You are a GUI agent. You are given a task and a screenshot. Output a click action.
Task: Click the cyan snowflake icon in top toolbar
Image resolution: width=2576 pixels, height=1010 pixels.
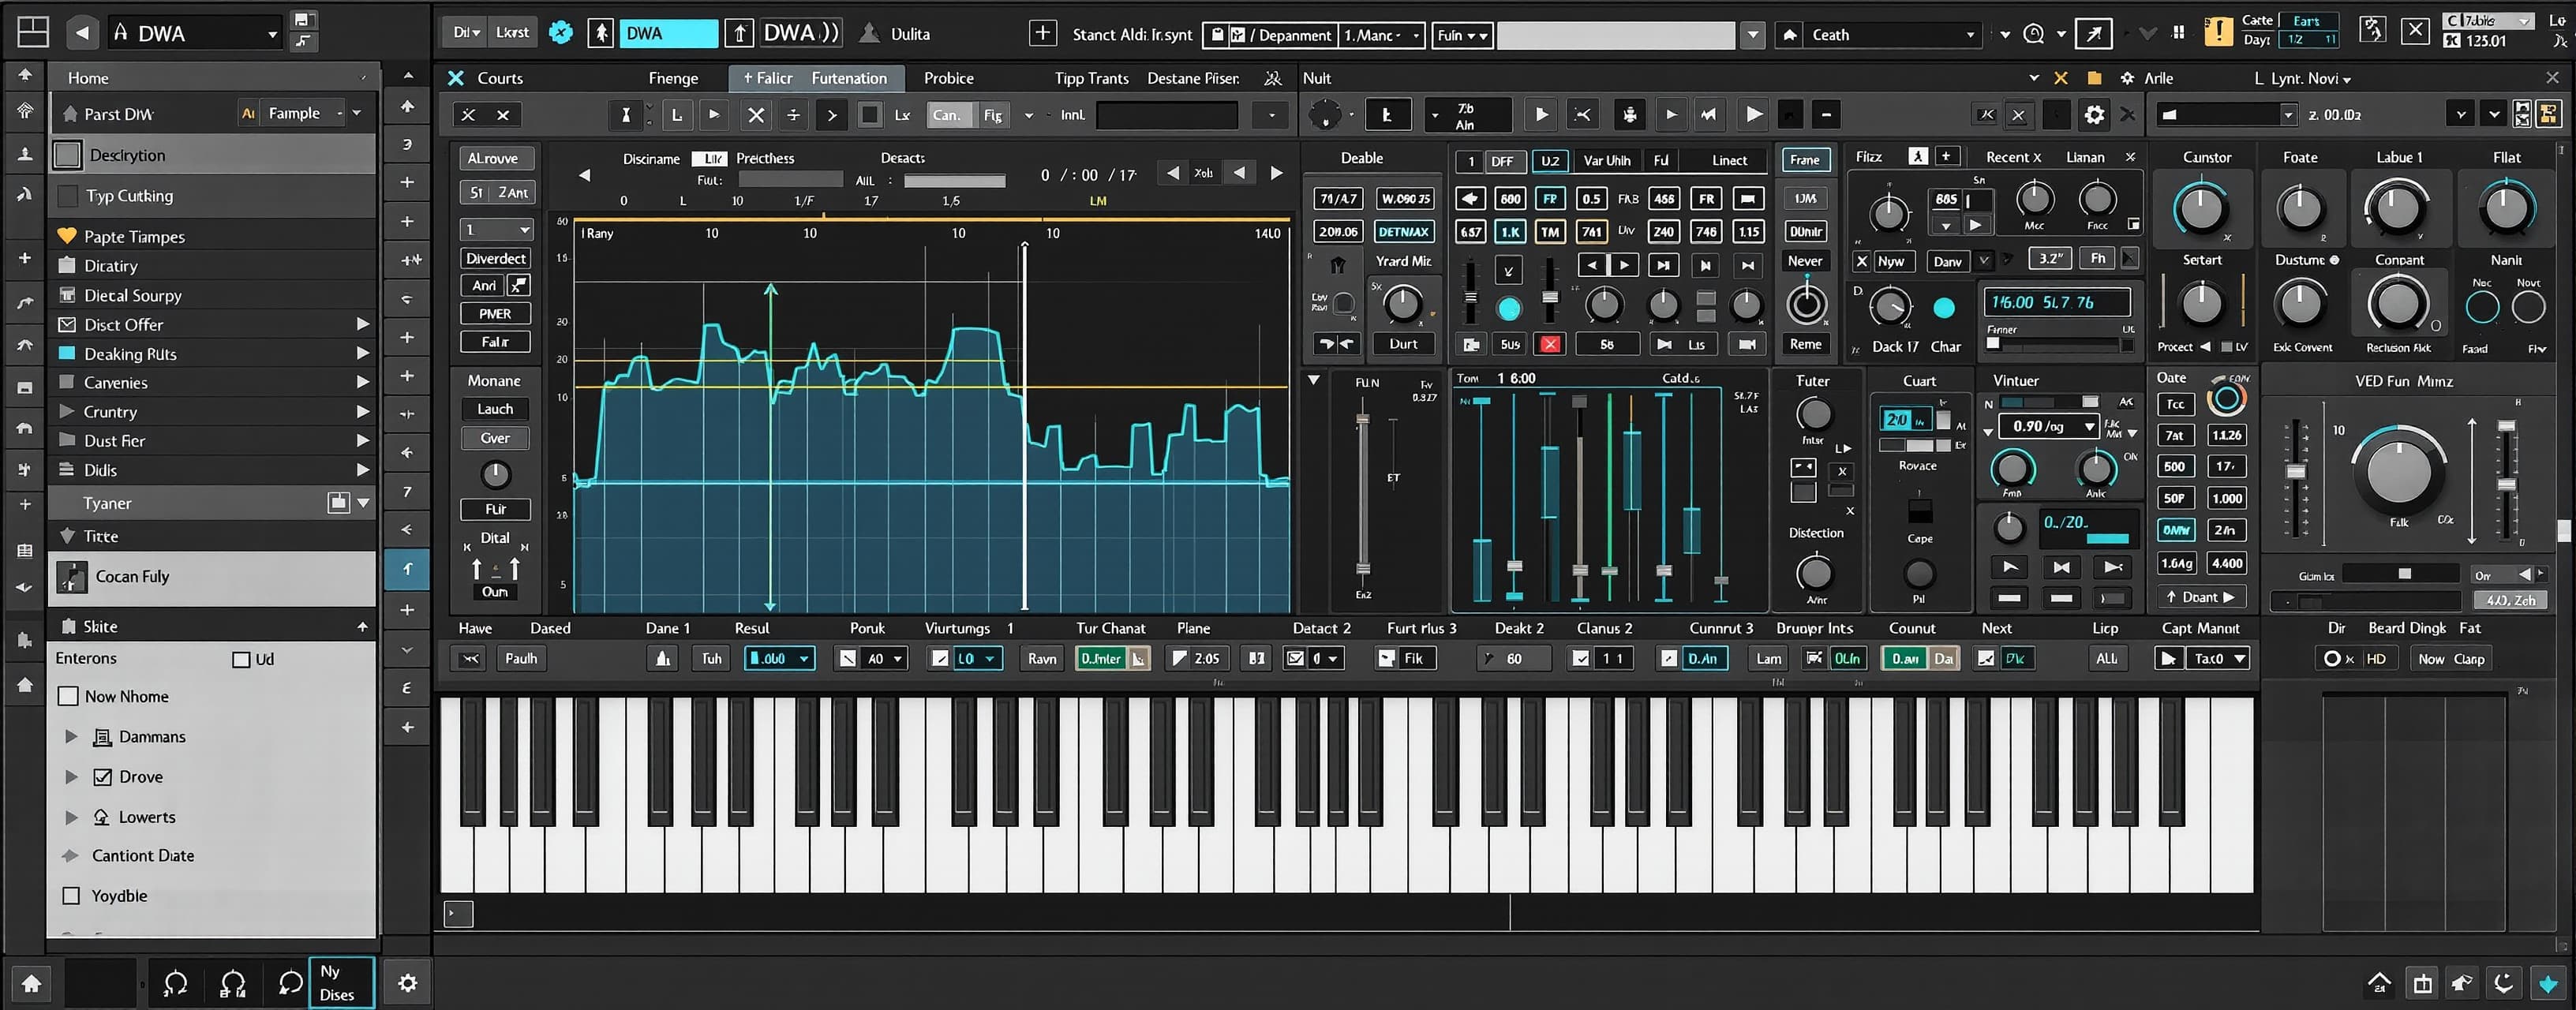point(562,33)
